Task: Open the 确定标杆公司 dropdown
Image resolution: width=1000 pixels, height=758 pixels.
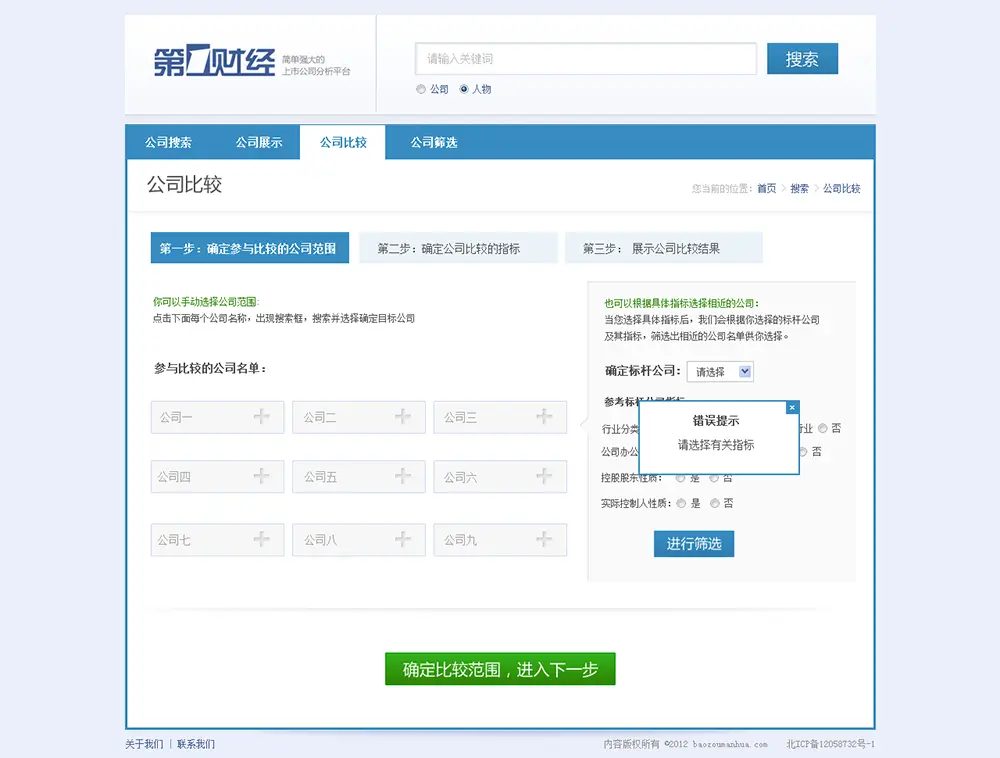Action: pyautogui.click(x=719, y=371)
